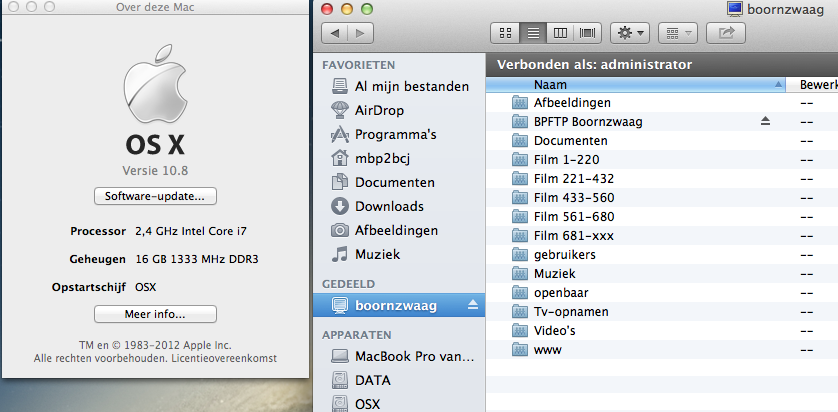Click the Verbonden als: administrator bar
Viewport: 838px width, 412px height.
click(x=662, y=65)
